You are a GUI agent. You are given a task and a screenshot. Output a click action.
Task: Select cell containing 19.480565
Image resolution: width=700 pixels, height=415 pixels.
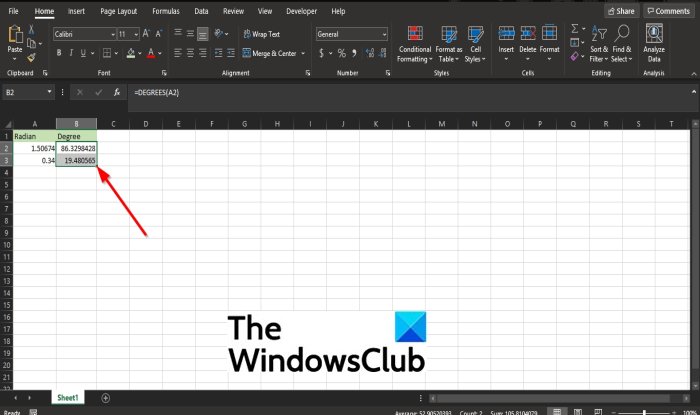[x=76, y=160]
